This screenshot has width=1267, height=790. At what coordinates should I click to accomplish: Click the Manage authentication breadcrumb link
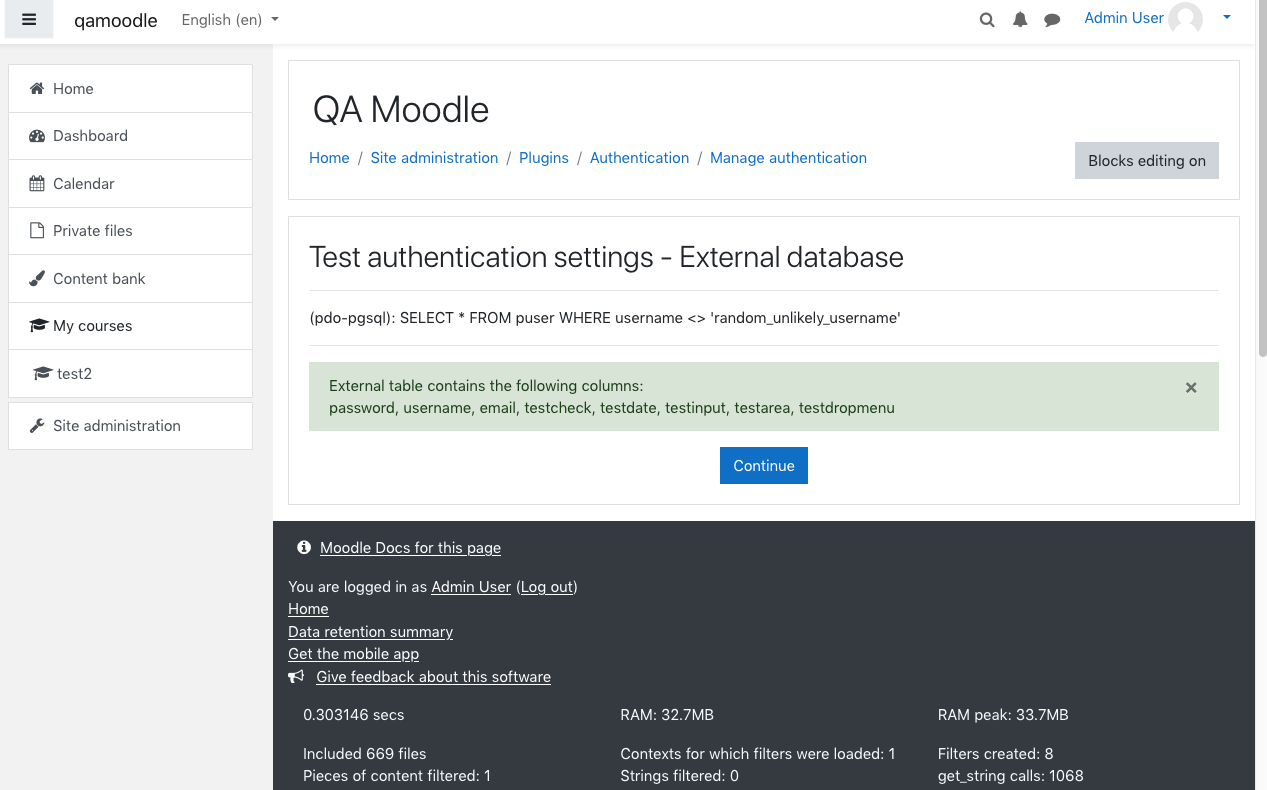tap(788, 158)
